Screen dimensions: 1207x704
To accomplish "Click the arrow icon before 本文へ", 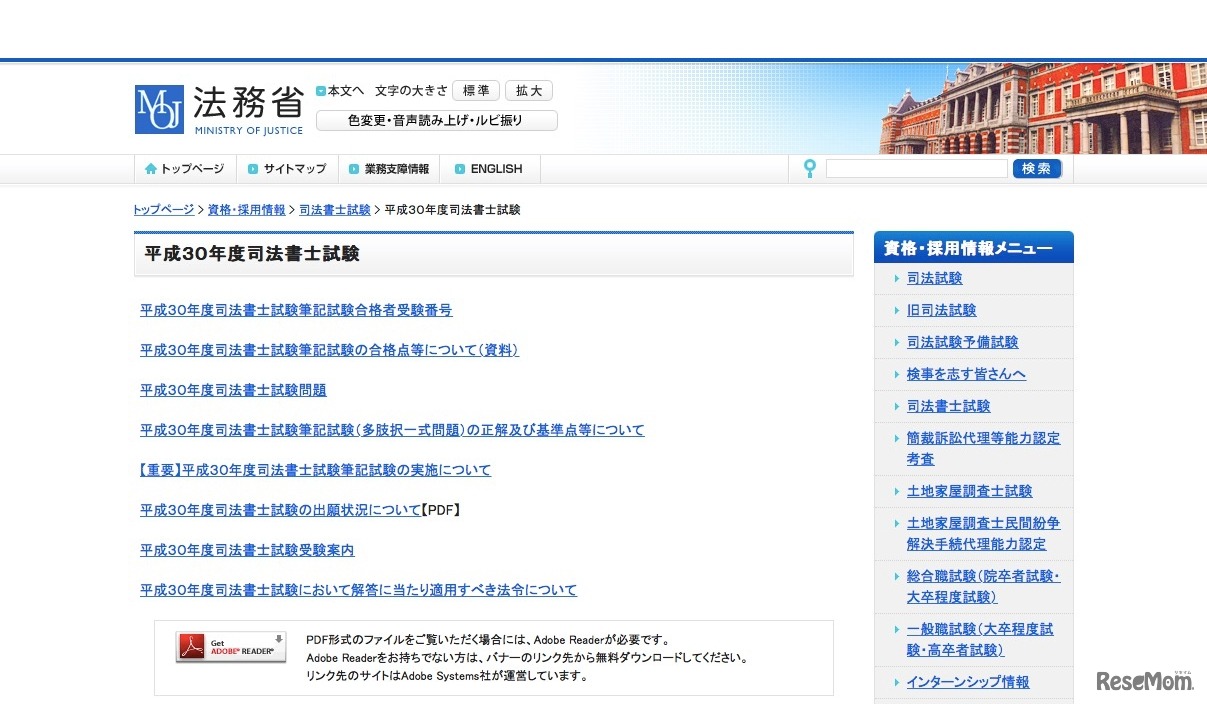I will (x=321, y=90).
